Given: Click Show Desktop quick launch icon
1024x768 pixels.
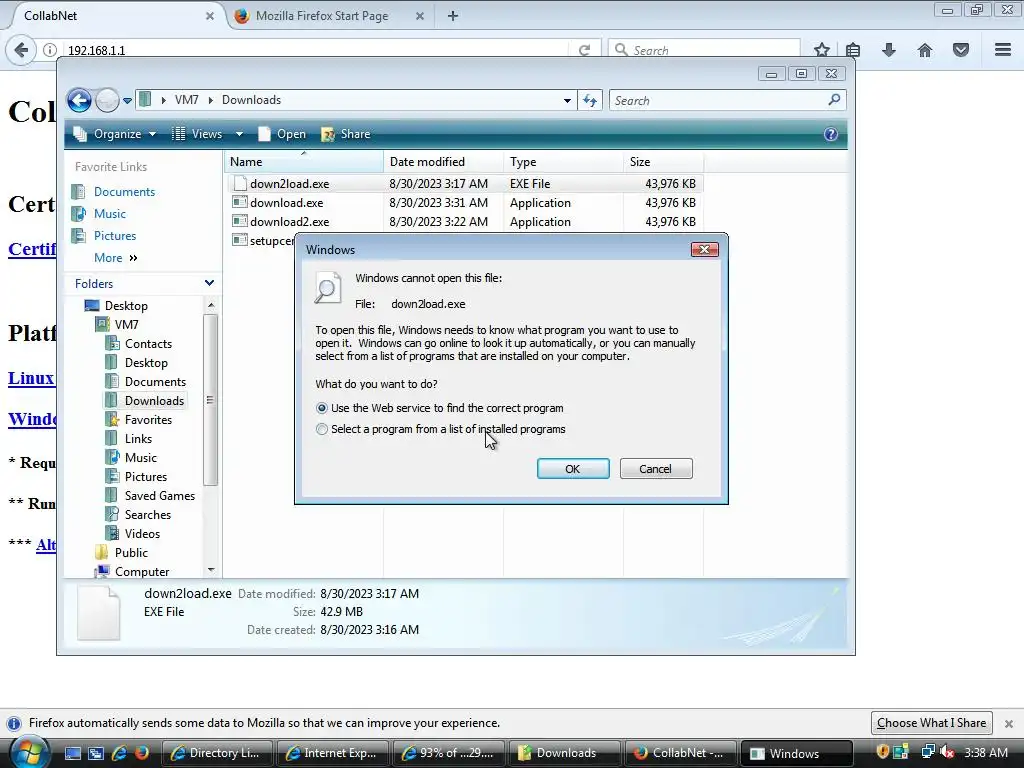Looking at the screenshot, I should pyautogui.click(x=72, y=753).
